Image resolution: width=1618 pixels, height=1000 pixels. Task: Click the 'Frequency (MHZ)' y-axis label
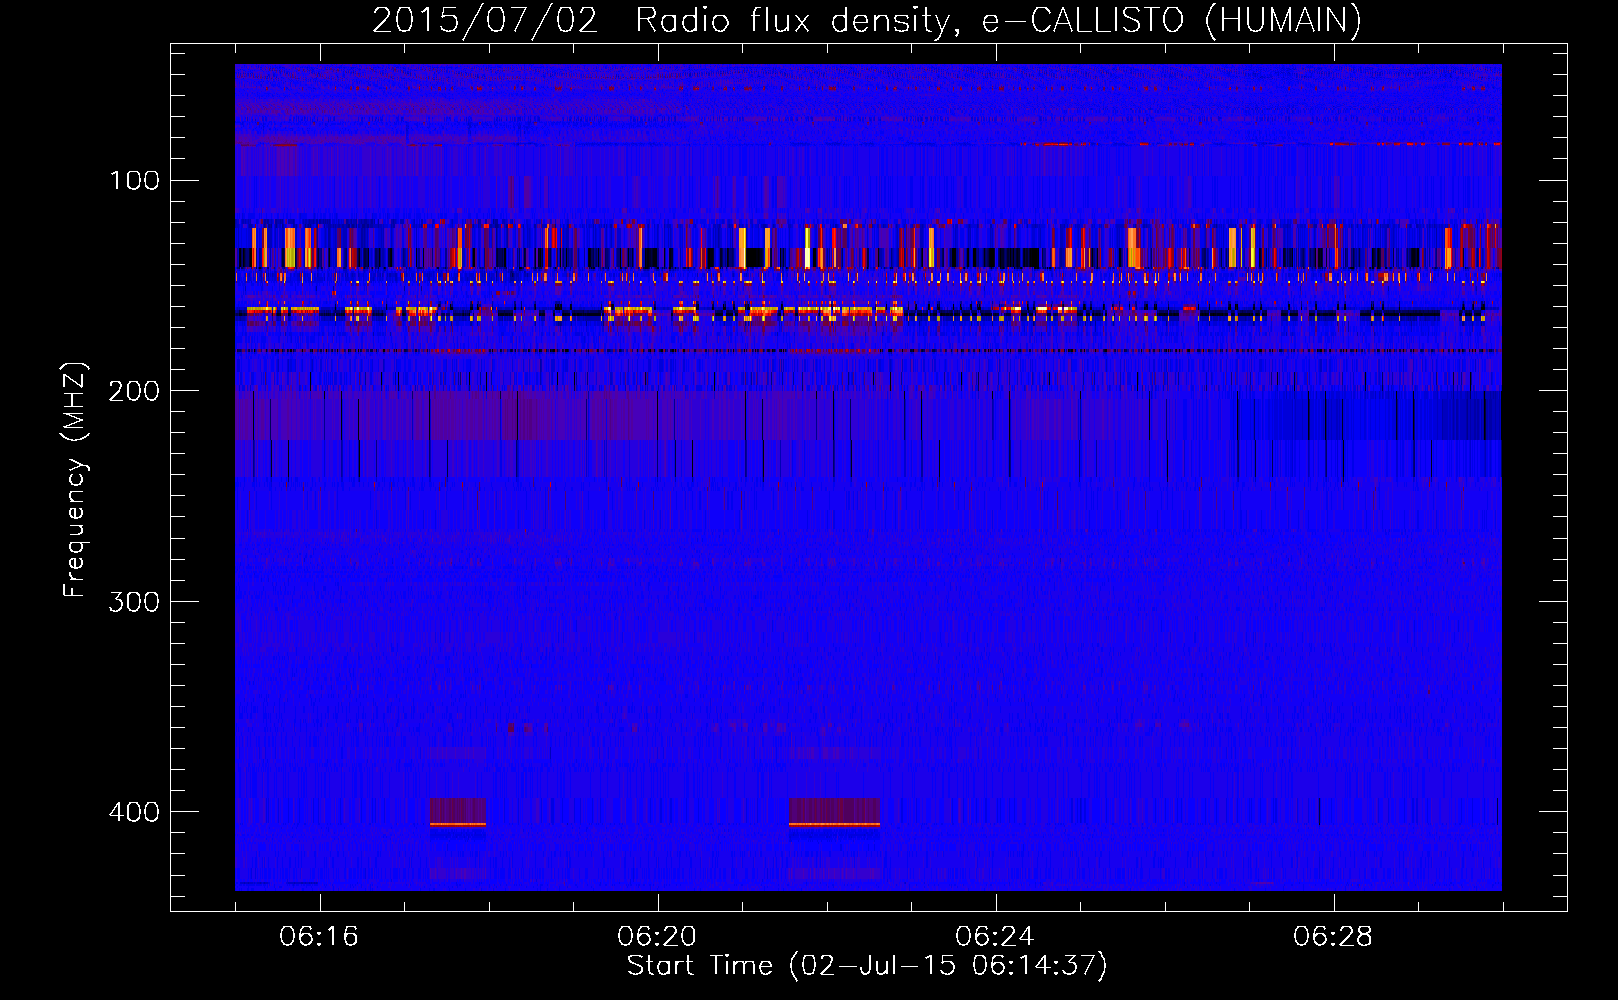pyautogui.click(x=75, y=480)
